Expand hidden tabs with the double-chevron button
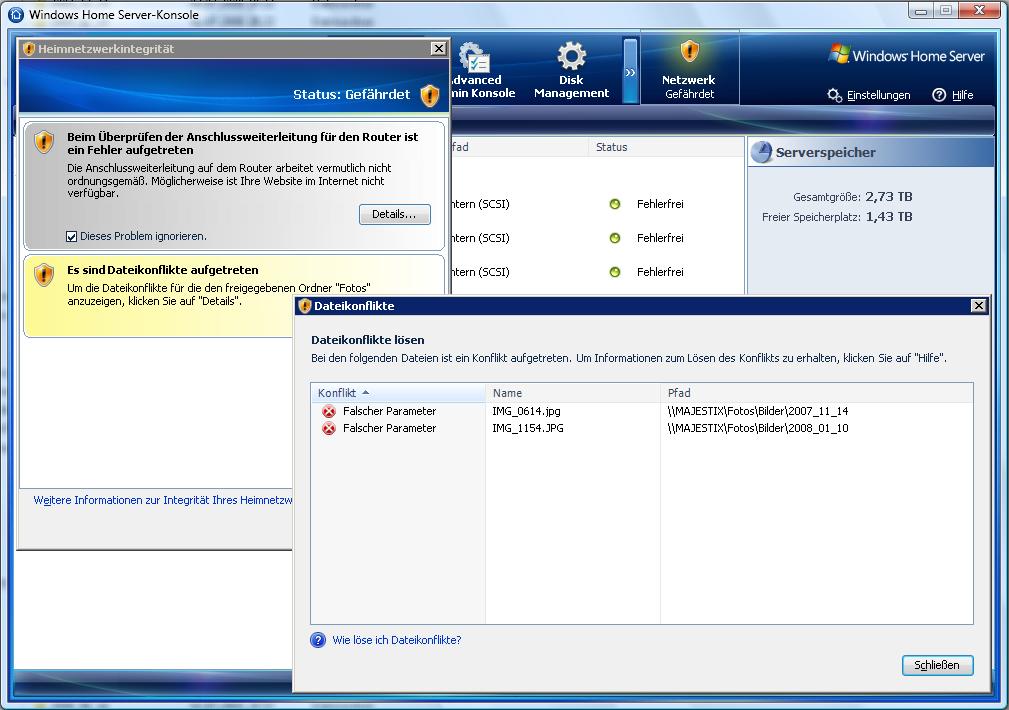This screenshot has width=1009, height=710. click(x=630, y=72)
